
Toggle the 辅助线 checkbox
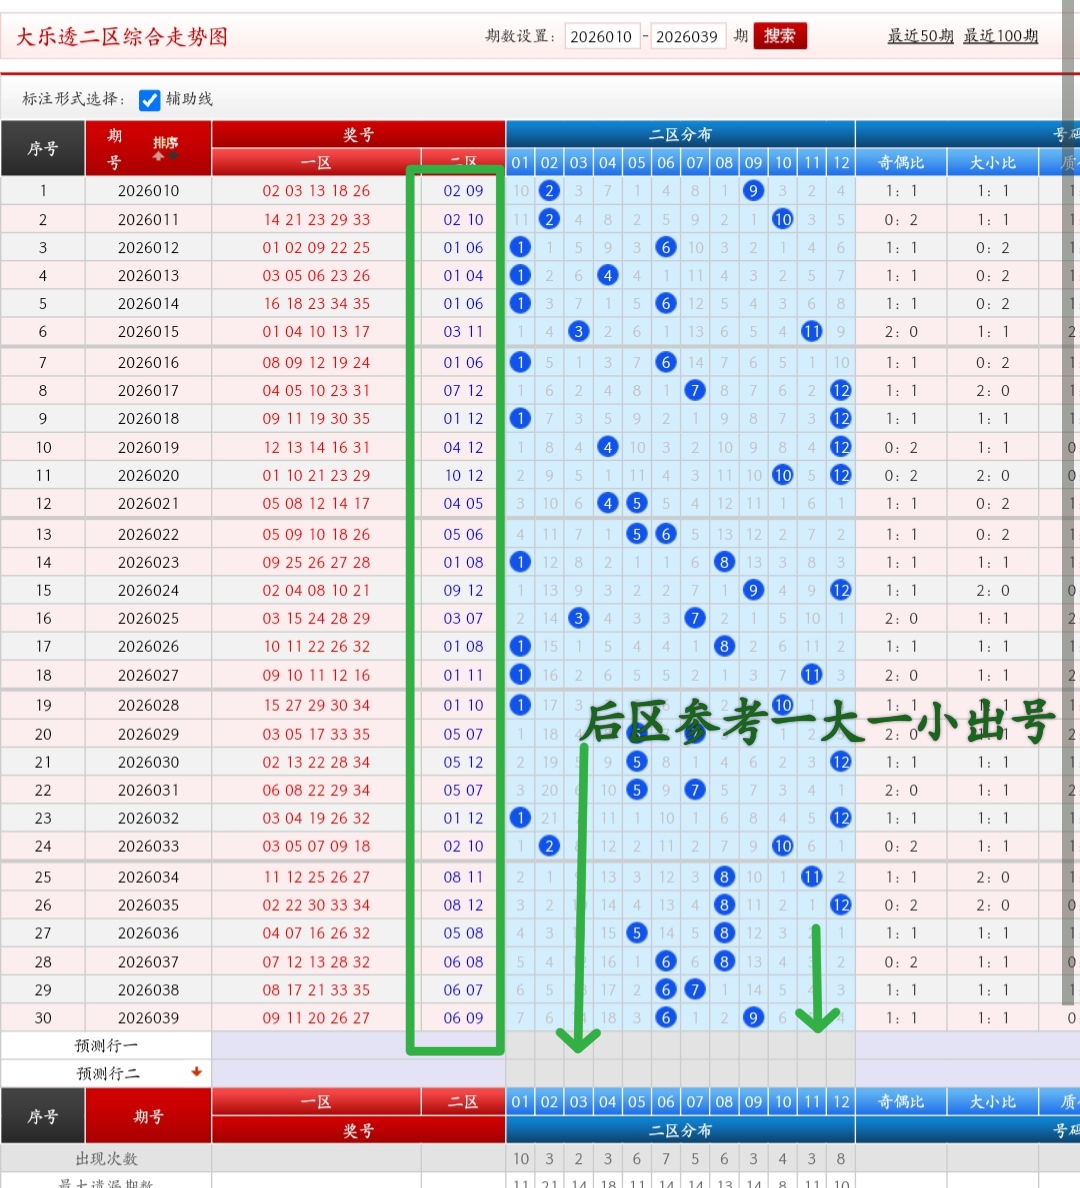pyautogui.click(x=150, y=100)
